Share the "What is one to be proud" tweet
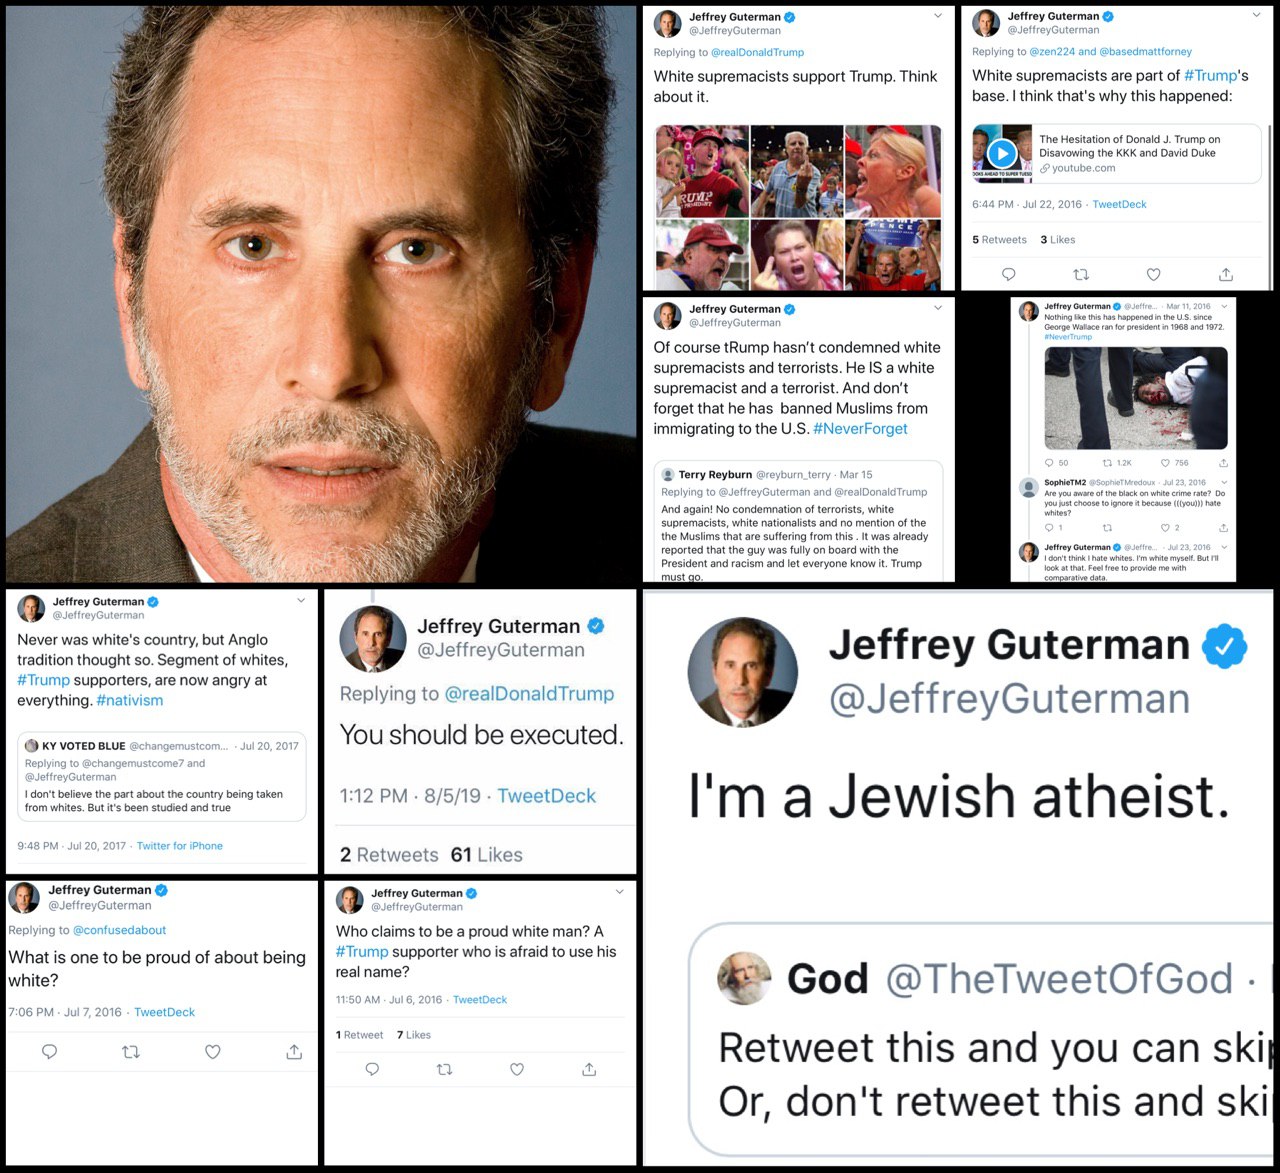This screenshot has width=1280, height=1173. 294,1052
